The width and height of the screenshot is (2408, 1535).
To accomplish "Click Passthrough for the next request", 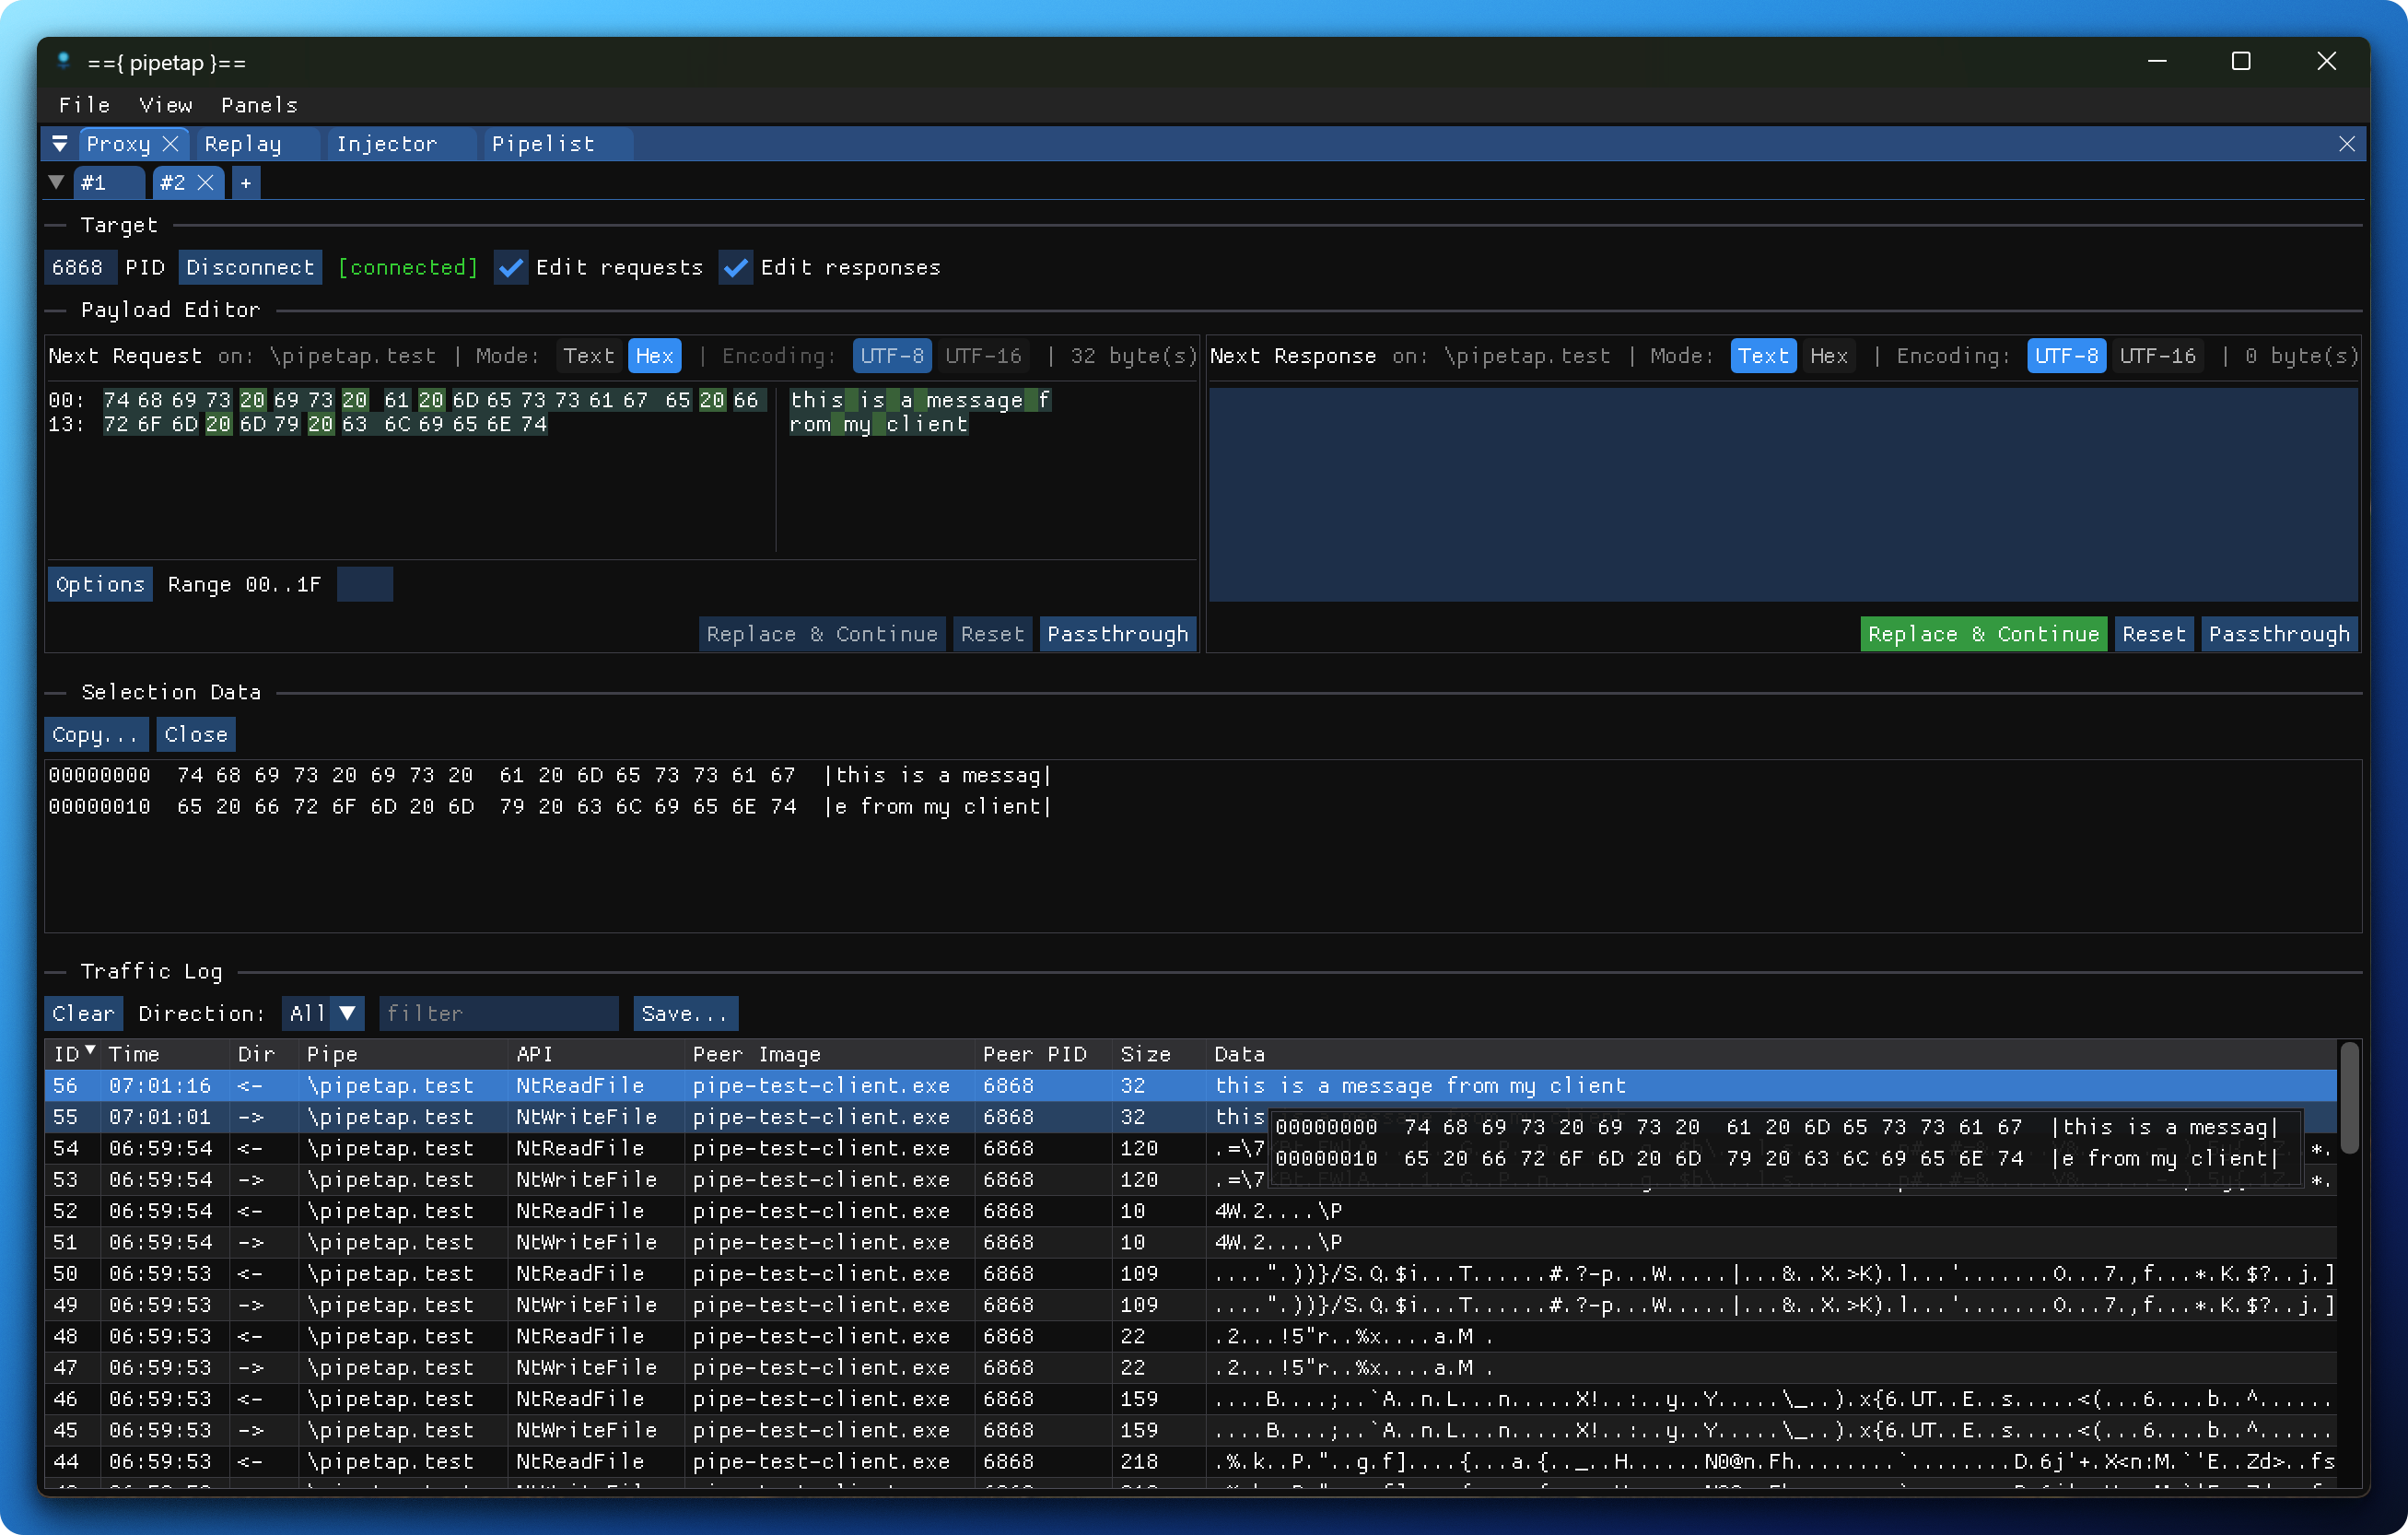I will click(x=1117, y=633).
